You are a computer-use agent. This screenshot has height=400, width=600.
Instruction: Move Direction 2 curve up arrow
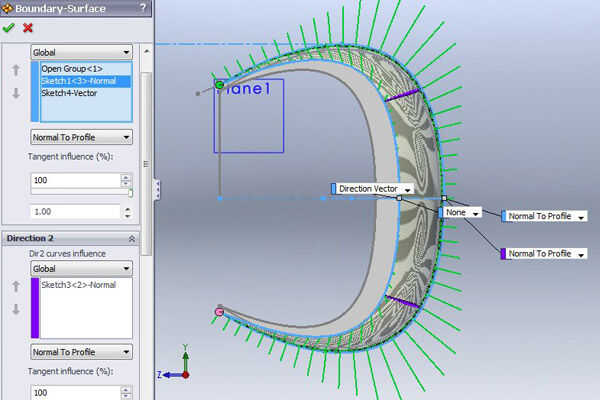point(16,286)
